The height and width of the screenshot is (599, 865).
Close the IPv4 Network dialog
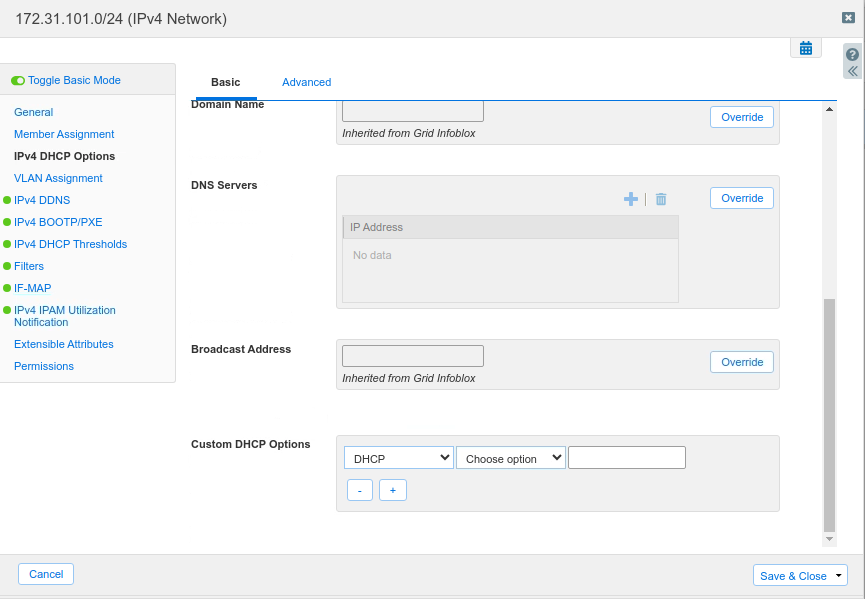click(x=848, y=17)
